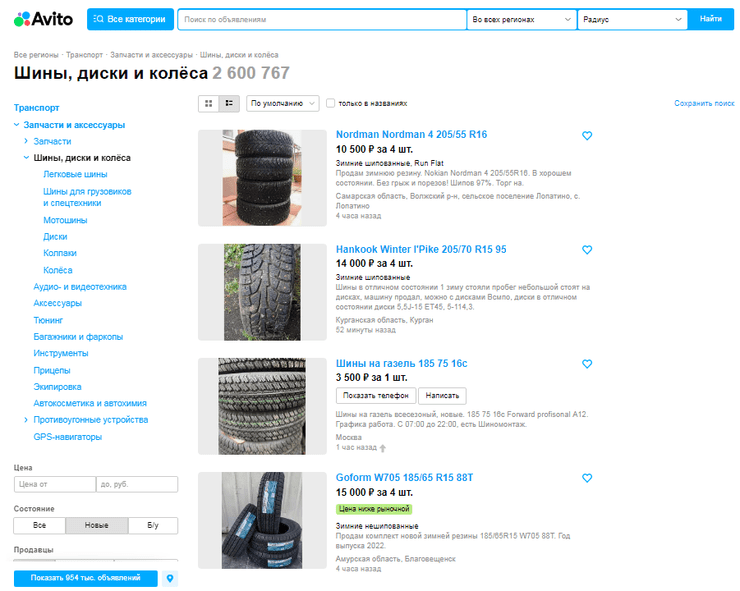Screen dimensions: 740x591
Task: Open the Hankook tire thumbnail photo
Action: (x=262, y=292)
